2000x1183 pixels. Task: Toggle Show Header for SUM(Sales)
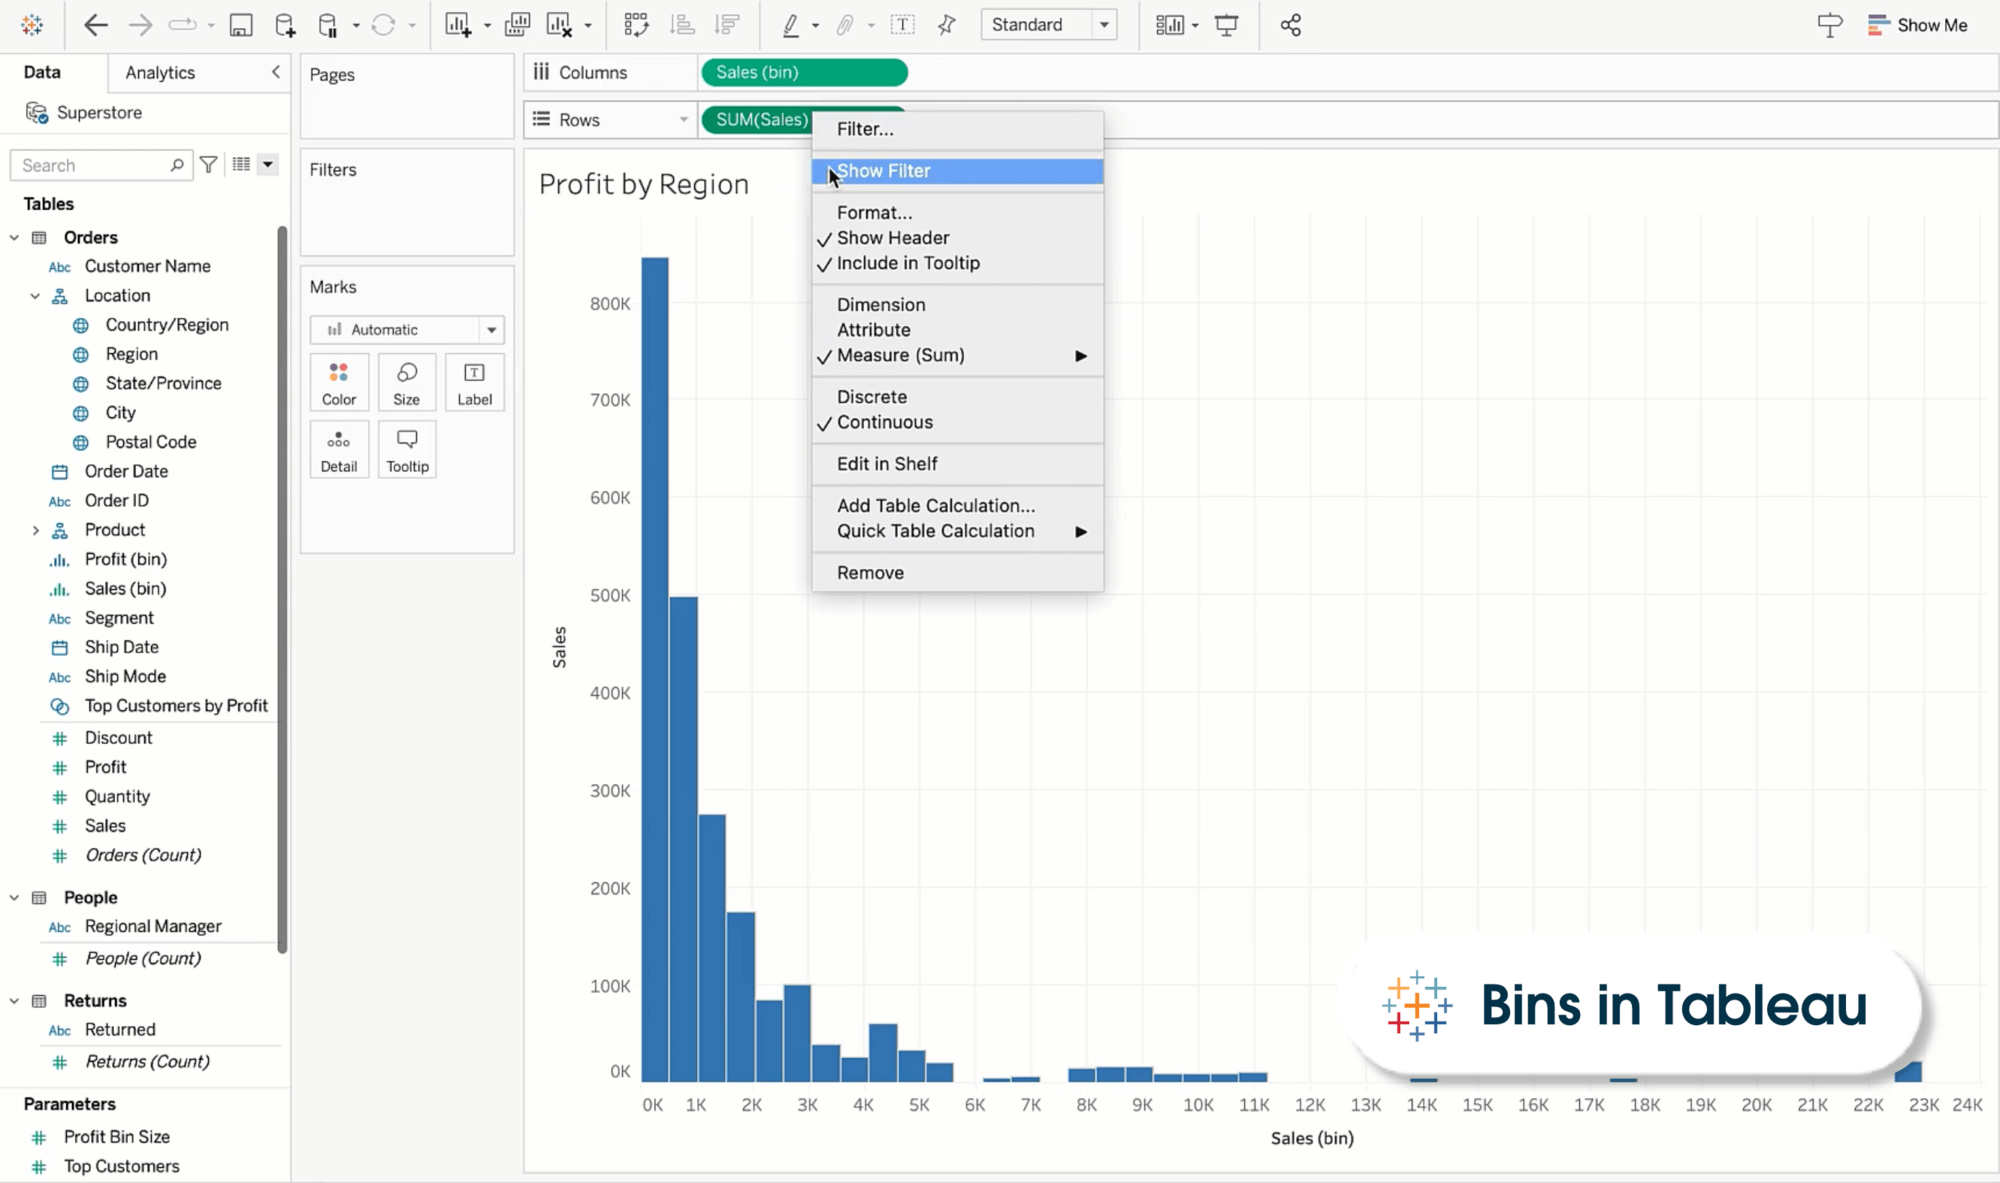pyautogui.click(x=893, y=237)
